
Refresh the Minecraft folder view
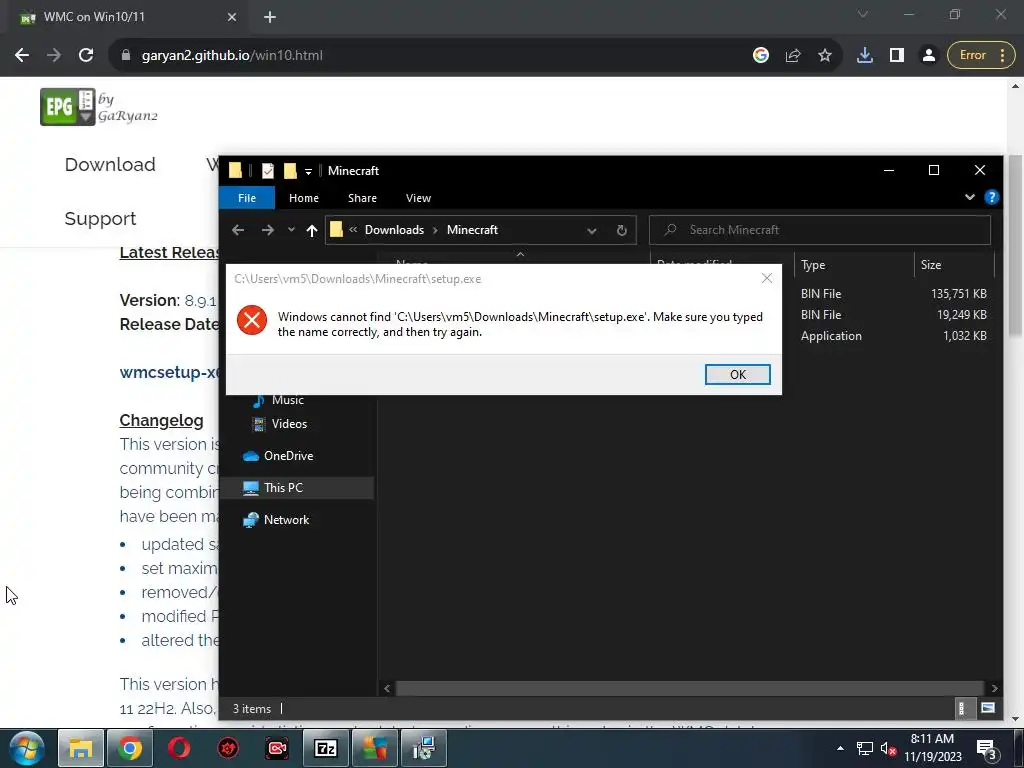pos(622,231)
